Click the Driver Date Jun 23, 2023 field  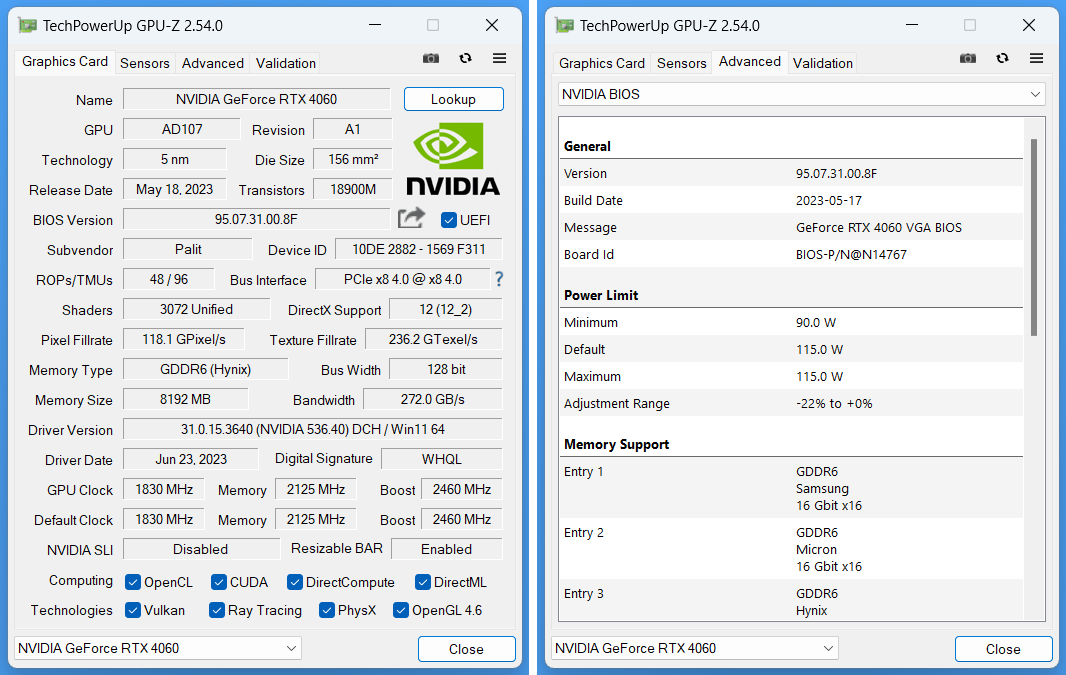(x=191, y=460)
